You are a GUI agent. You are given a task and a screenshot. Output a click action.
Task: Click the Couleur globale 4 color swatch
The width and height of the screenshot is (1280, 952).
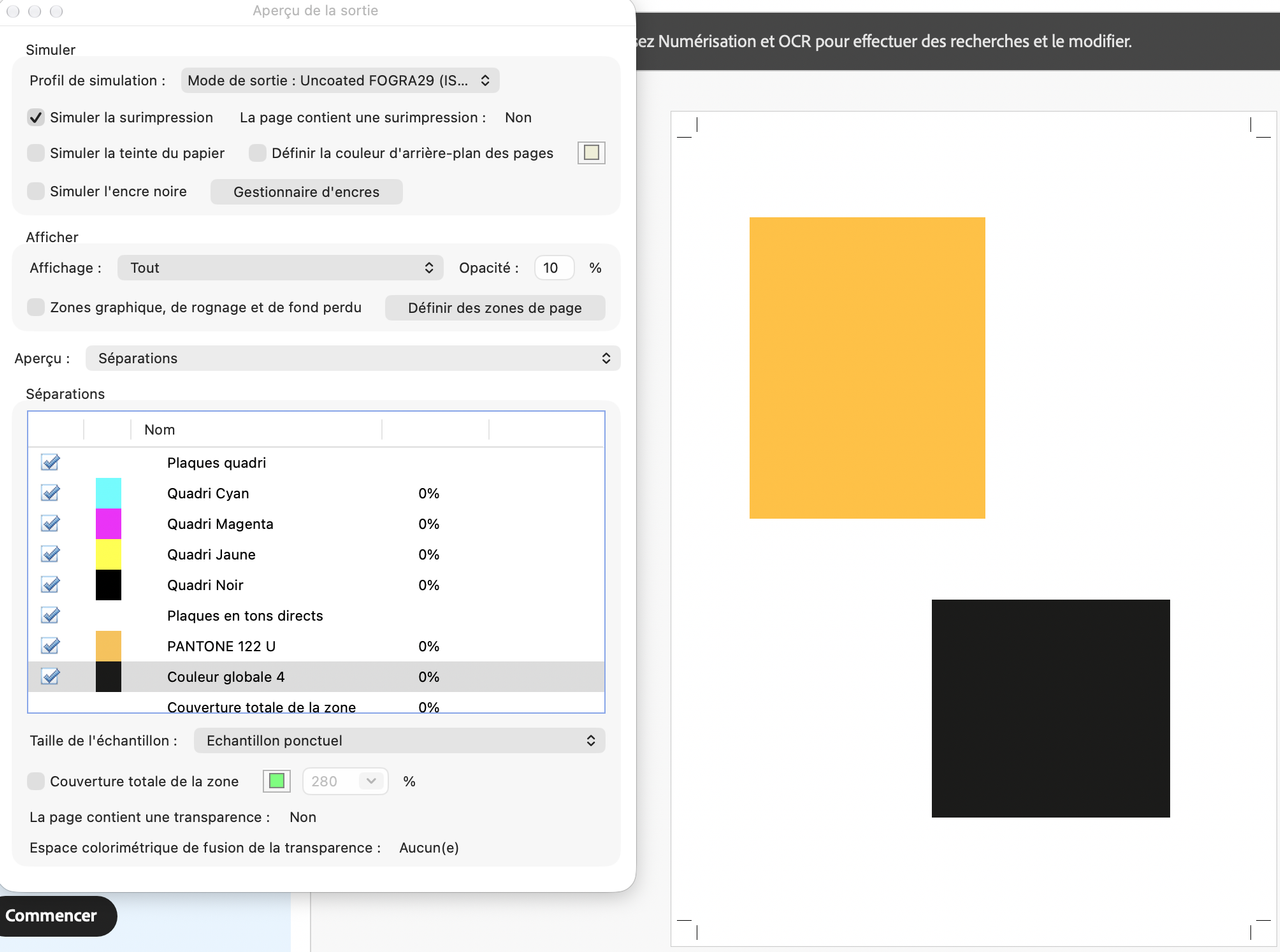(108, 676)
